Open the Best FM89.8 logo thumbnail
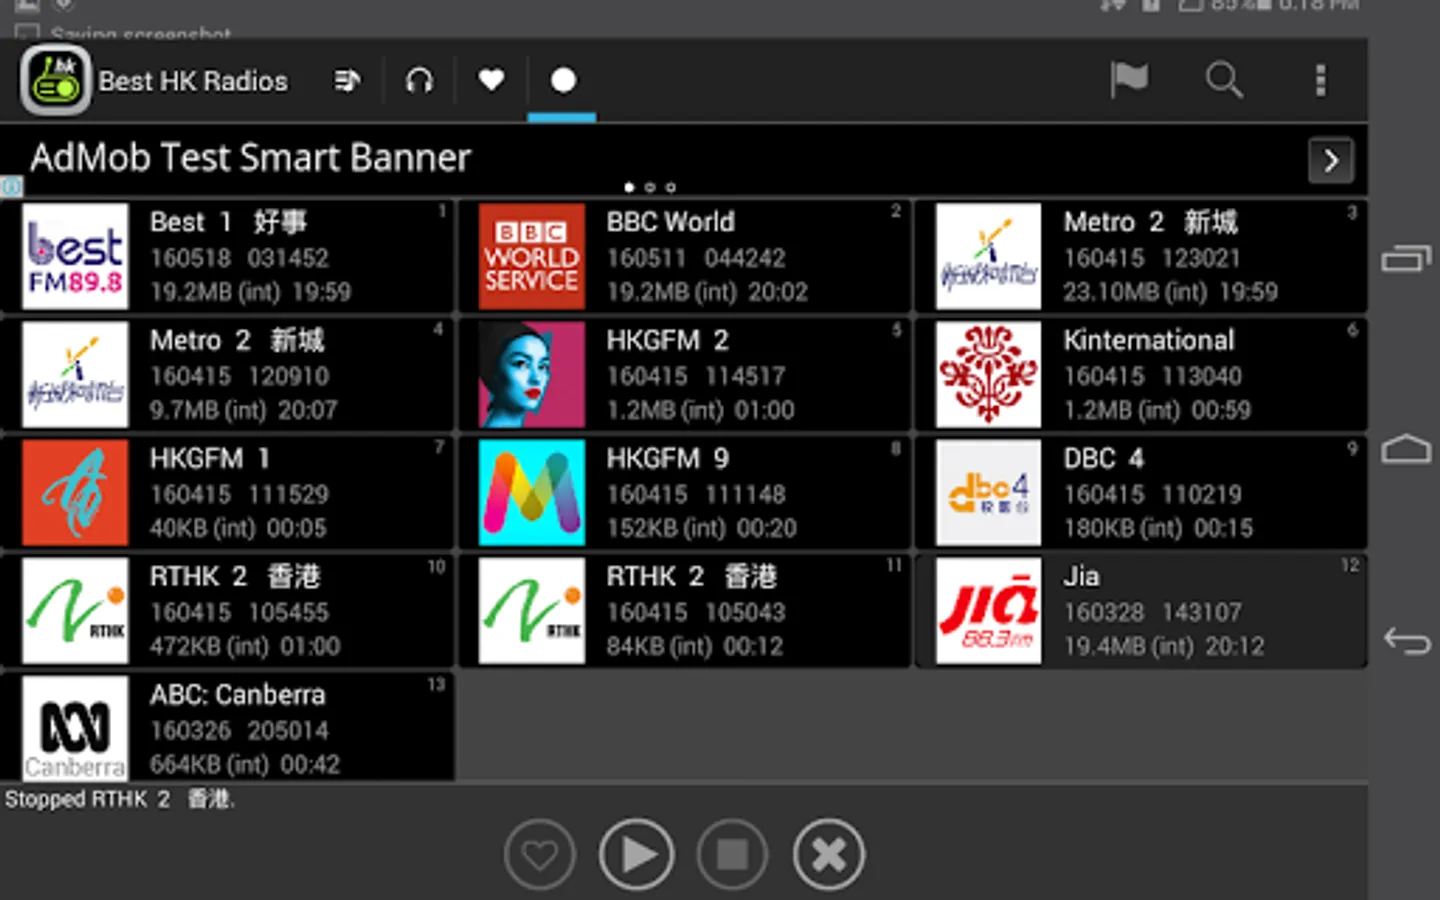Viewport: 1440px width, 900px height. 75,256
